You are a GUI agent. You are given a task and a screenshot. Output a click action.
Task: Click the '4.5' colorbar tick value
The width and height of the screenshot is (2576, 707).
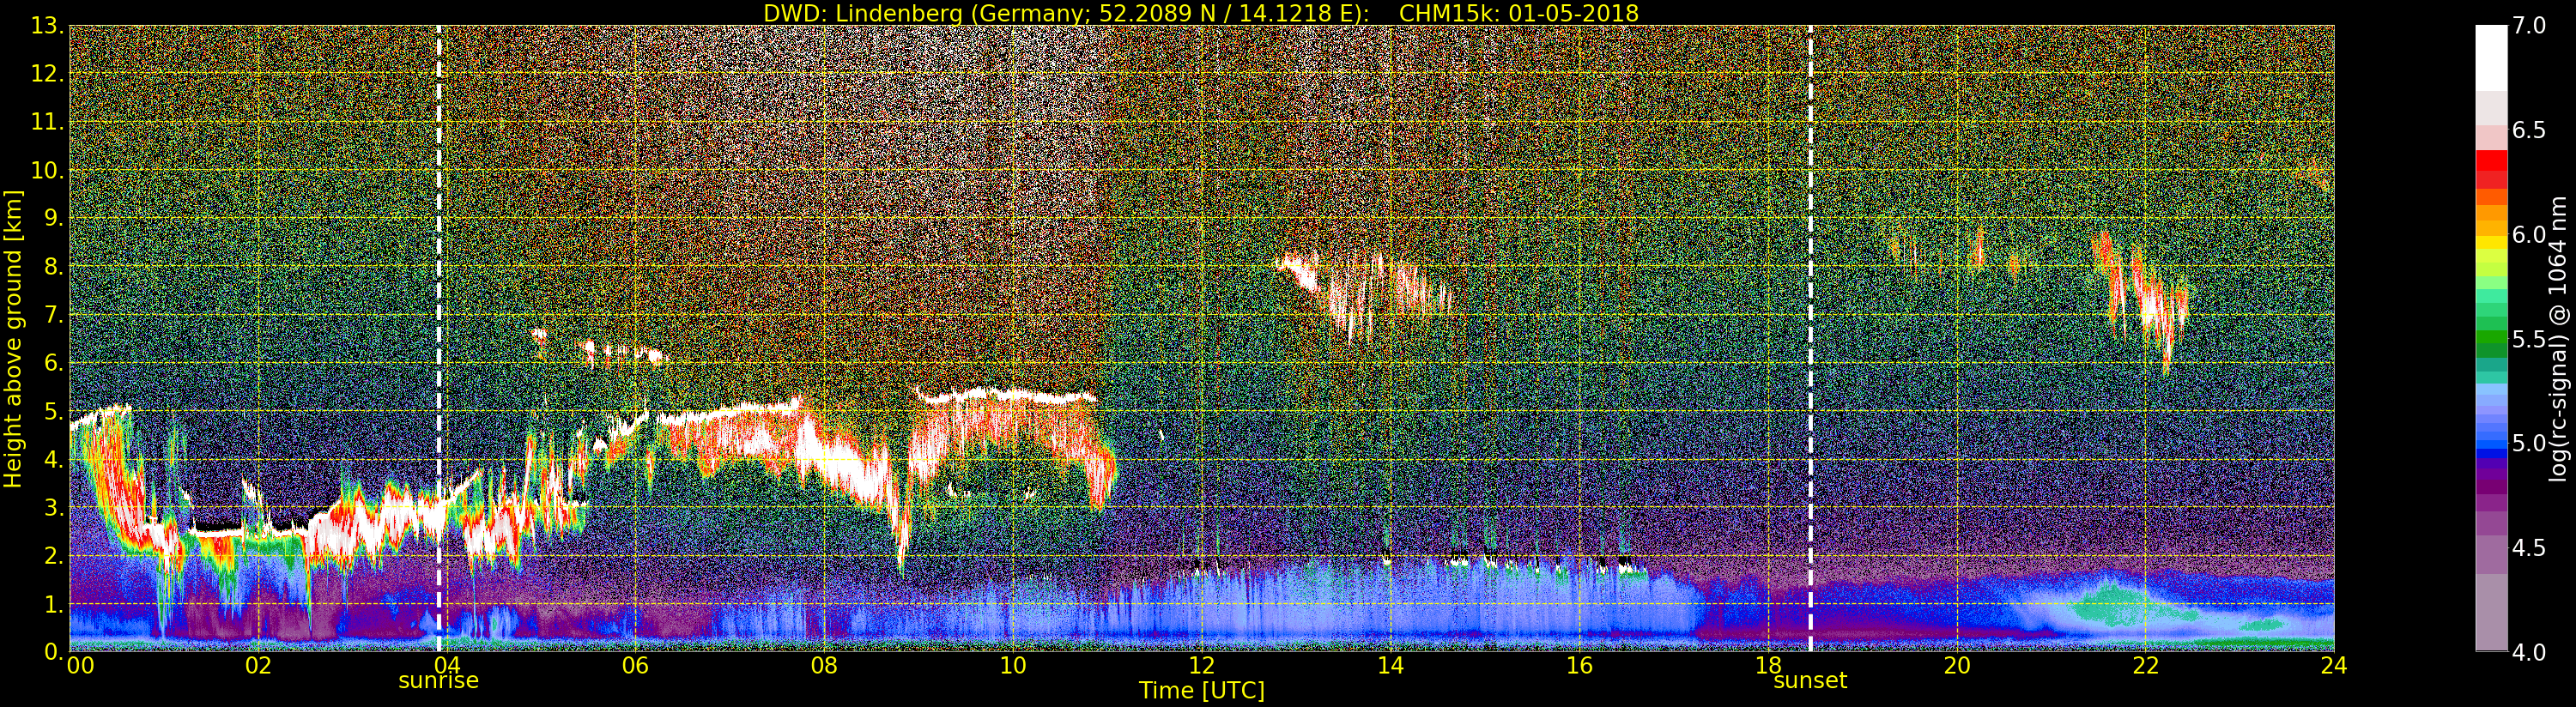point(2529,548)
